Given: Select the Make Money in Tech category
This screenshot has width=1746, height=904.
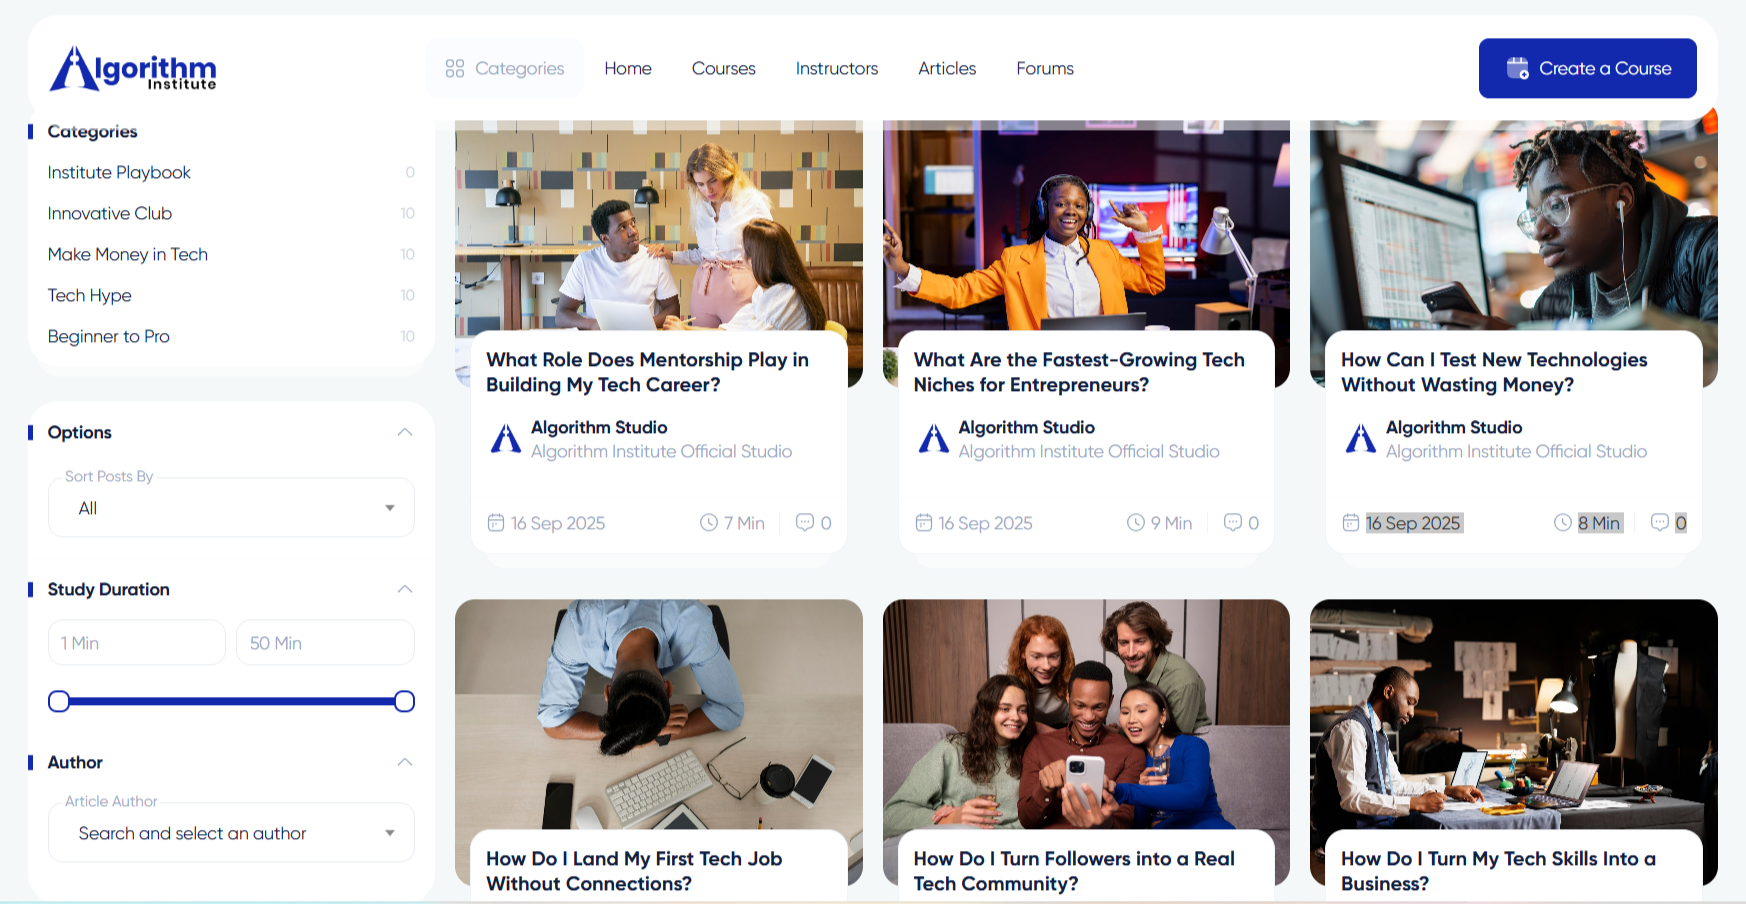Looking at the screenshot, I should coord(128,254).
